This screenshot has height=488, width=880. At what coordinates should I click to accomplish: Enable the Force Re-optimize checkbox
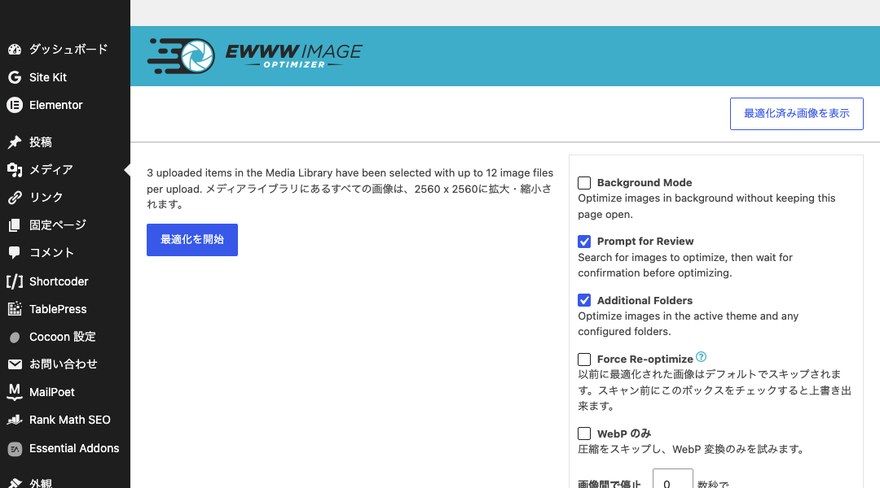pos(584,359)
